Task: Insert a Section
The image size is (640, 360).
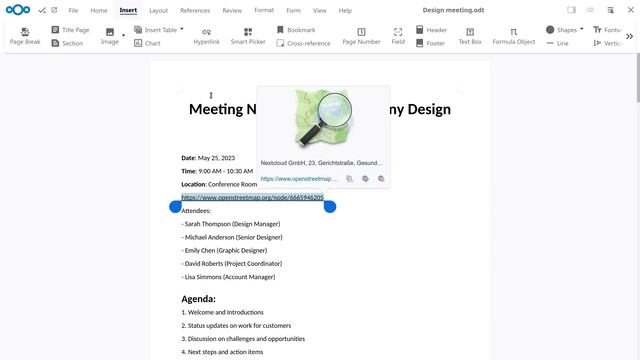Action: click(x=67, y=43)
